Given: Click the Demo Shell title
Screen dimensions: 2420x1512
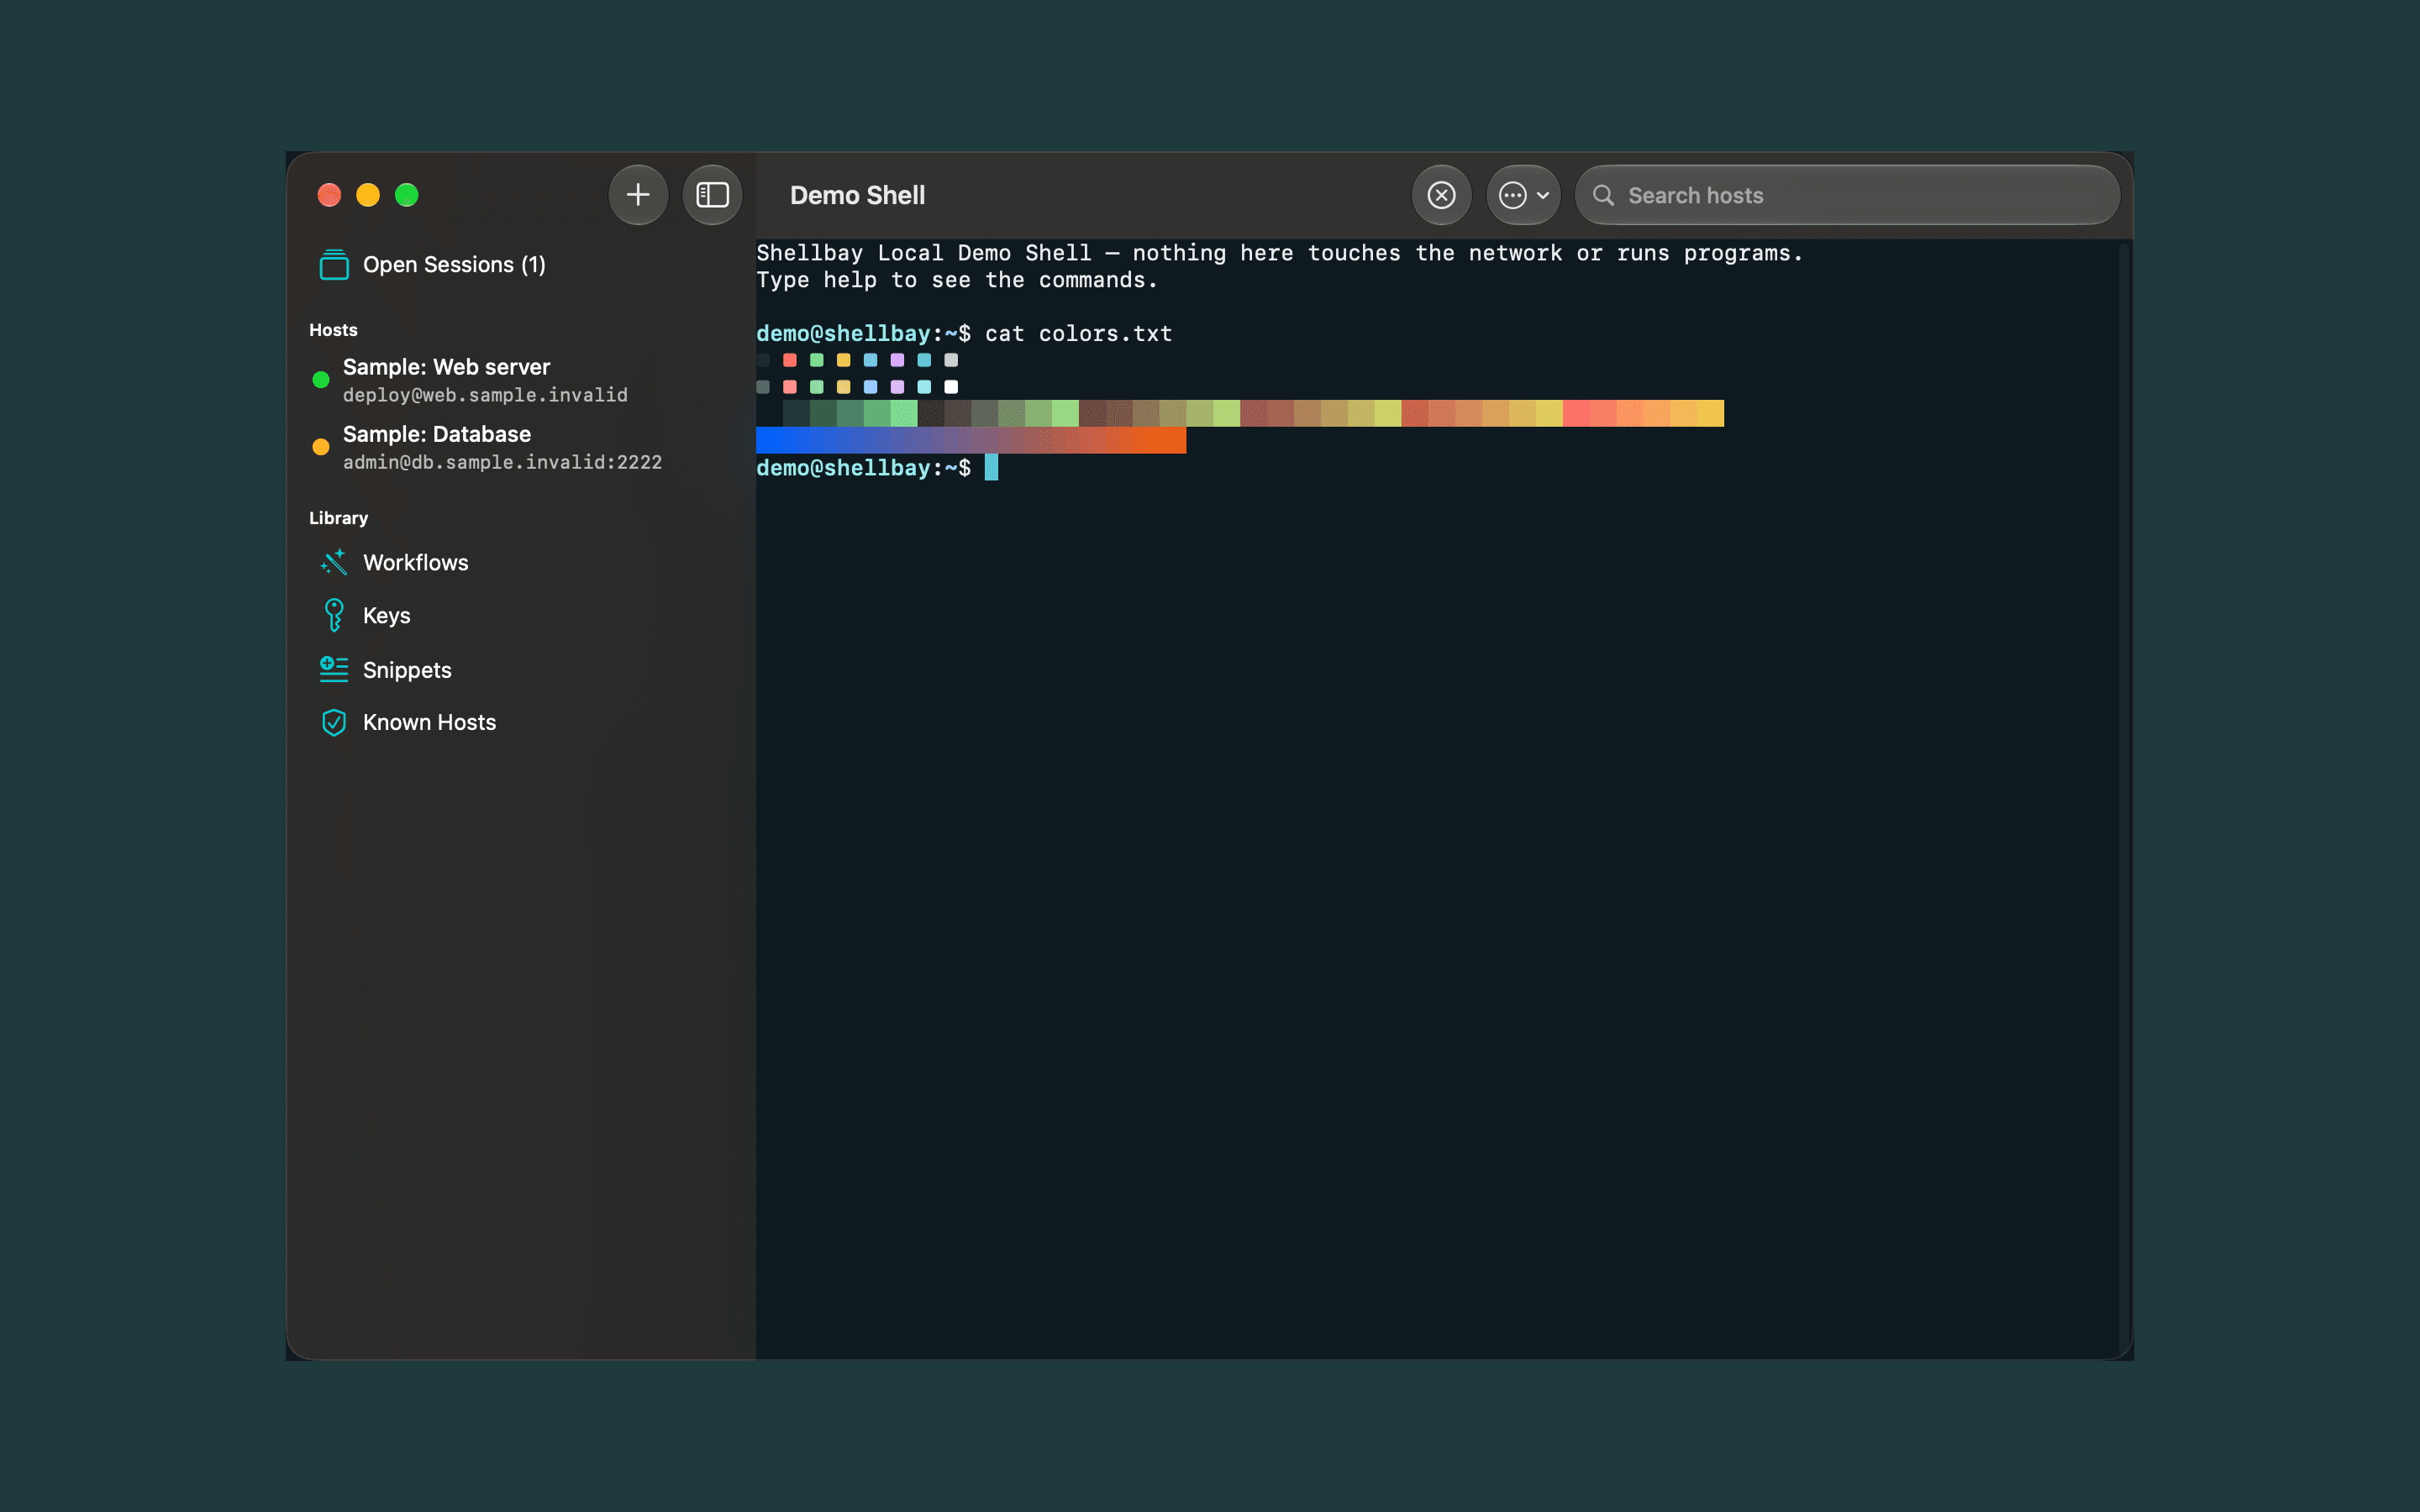Looking at the screenshot, I should [x=857, y=195].
